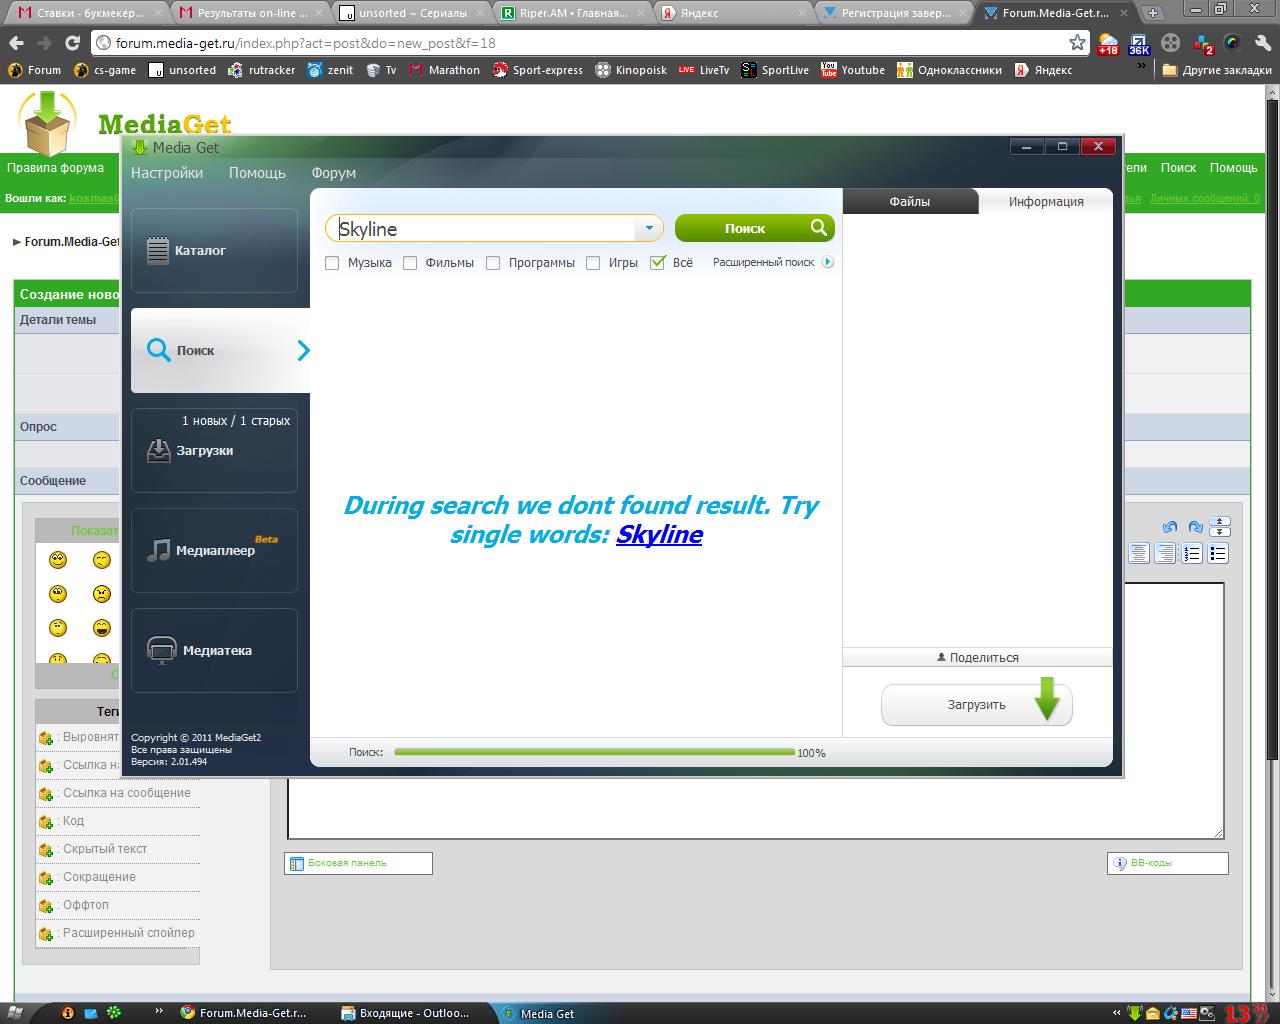Image resolution: width=1280 pixels, height=1024 pixels.
Task: Switch to the Информация tab
Action: tap(1046, 201)
